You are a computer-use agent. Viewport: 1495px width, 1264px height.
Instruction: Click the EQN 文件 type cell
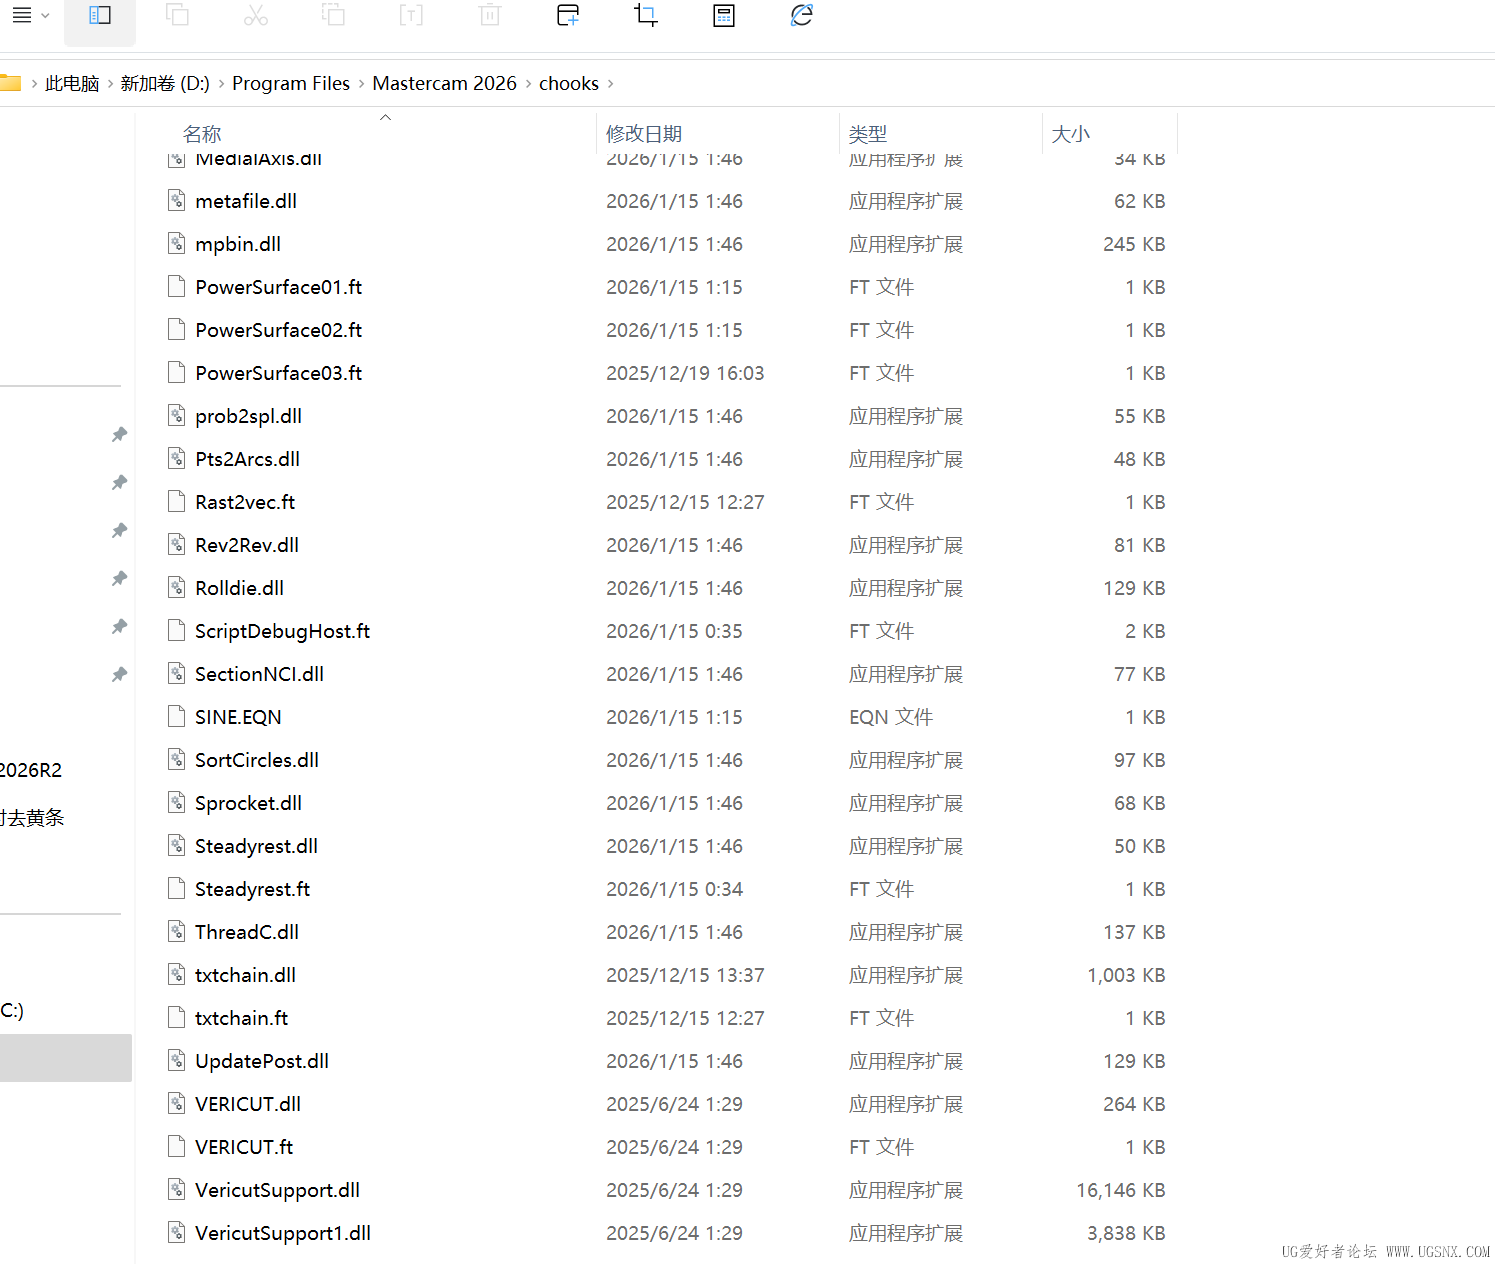point(891,717)
